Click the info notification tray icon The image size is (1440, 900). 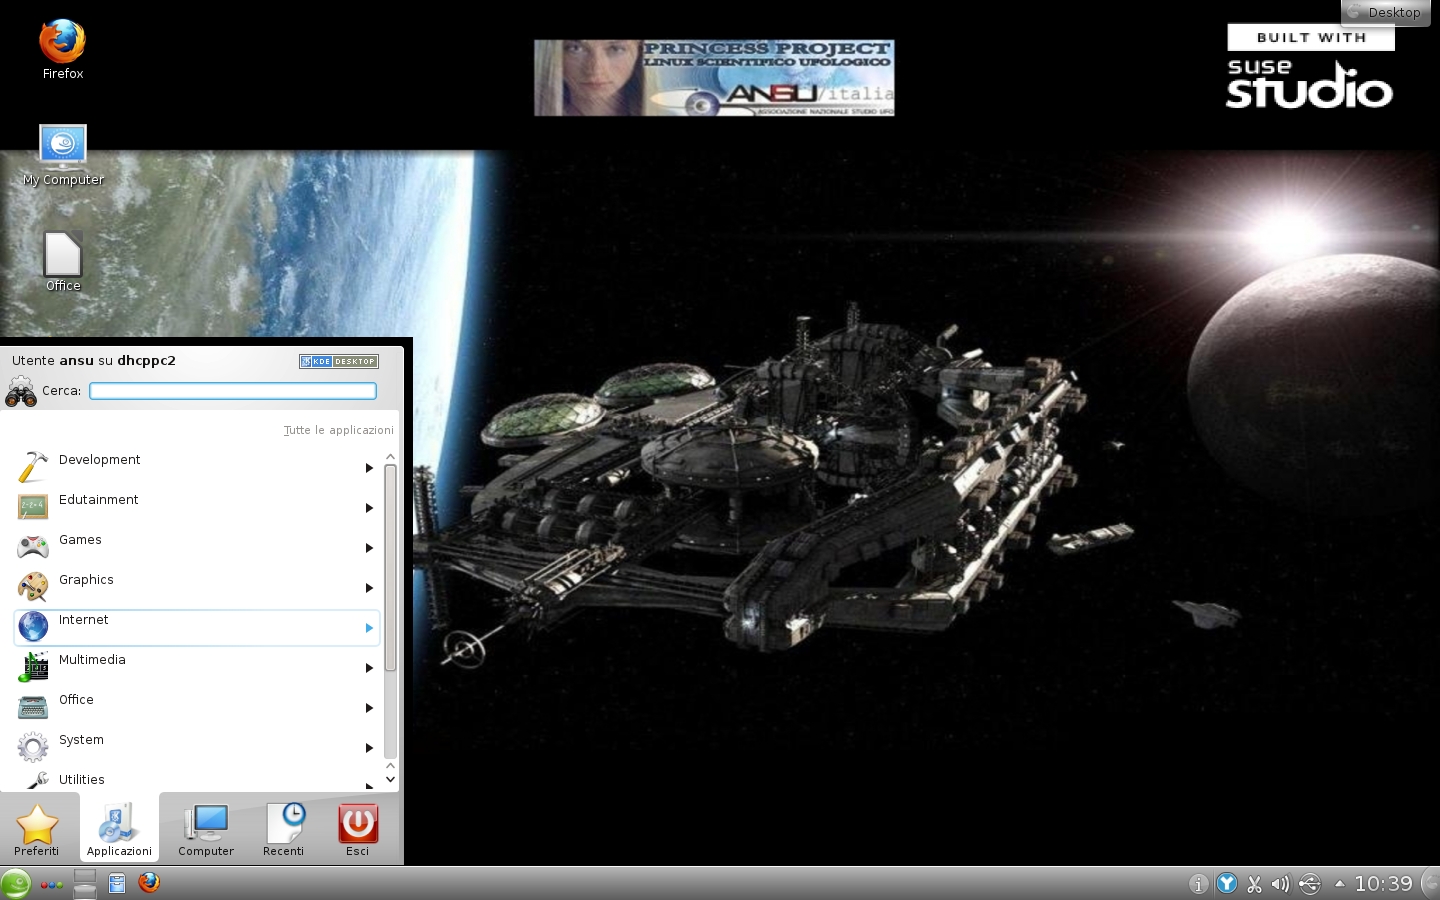1197,884
